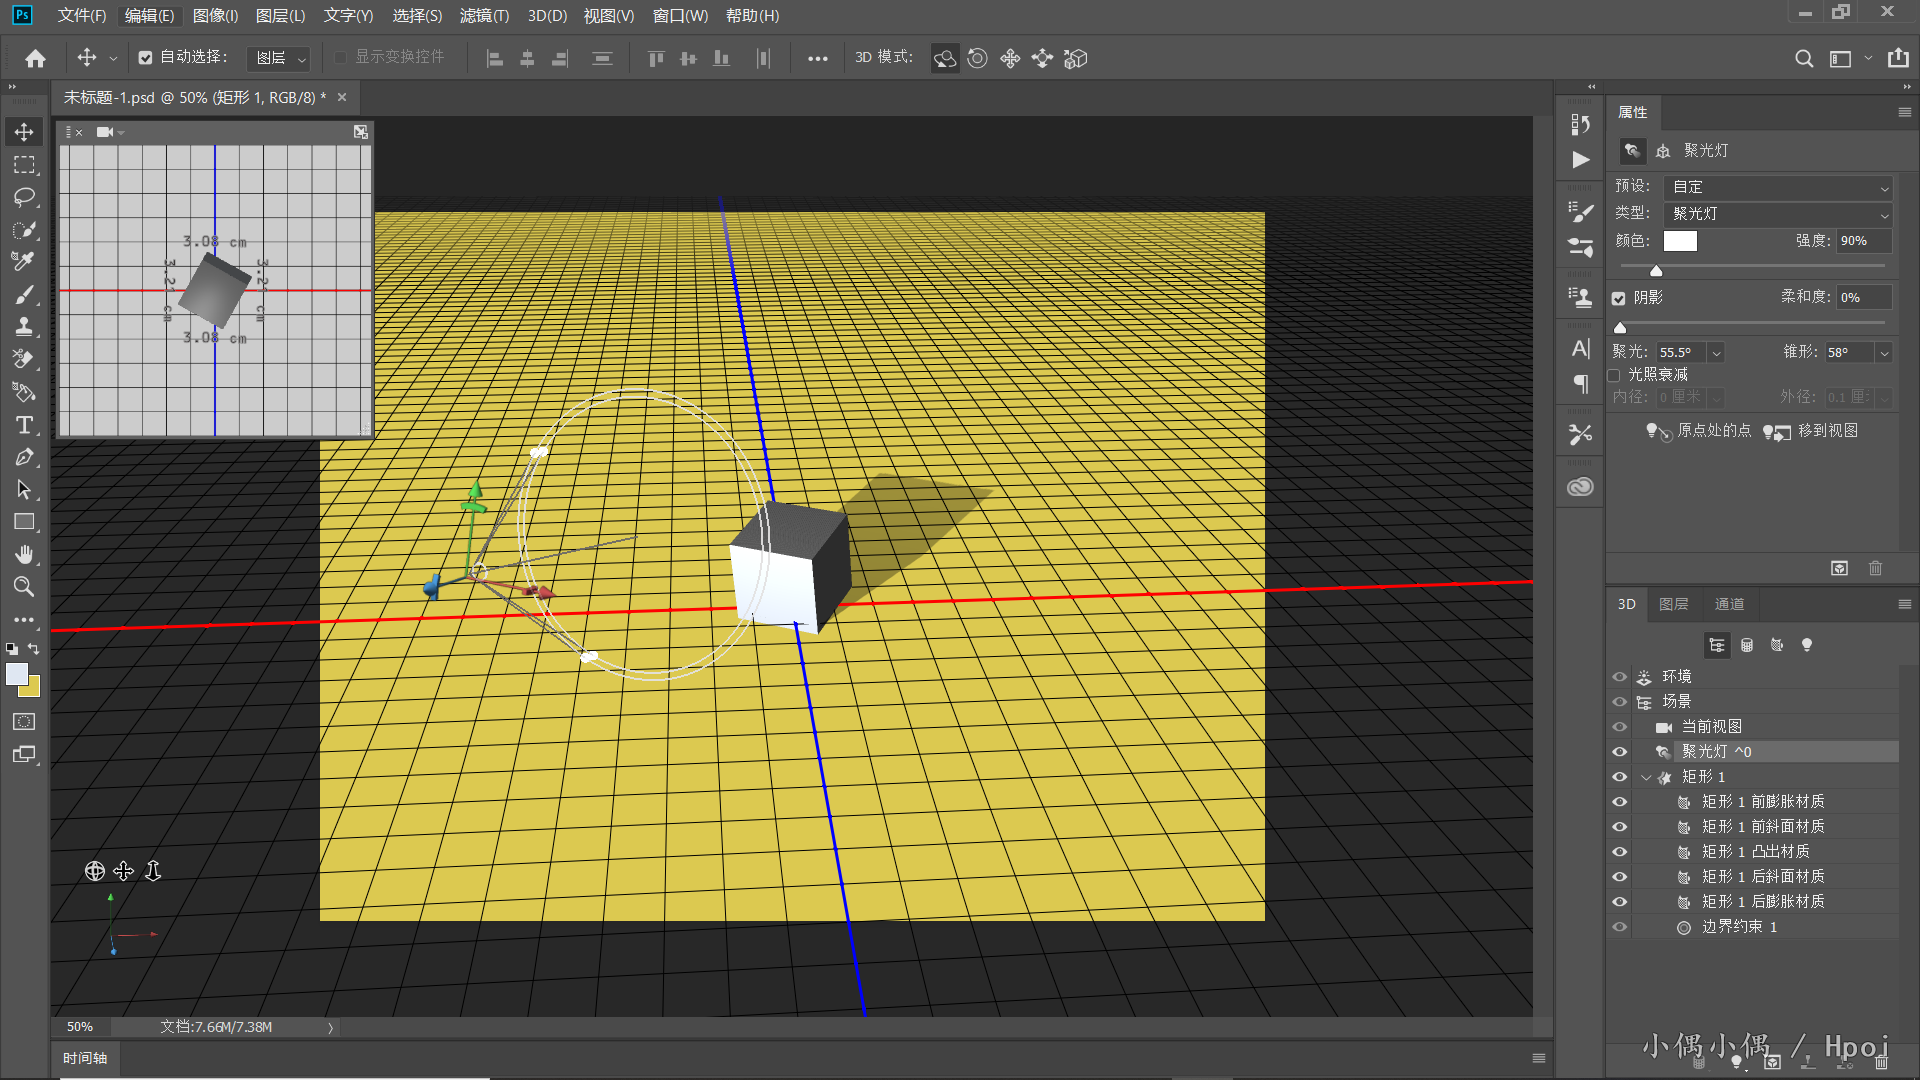This screenshot has height=1080, width=1920.
Task: Select the Lasso tool
Action: coord(24,197)
